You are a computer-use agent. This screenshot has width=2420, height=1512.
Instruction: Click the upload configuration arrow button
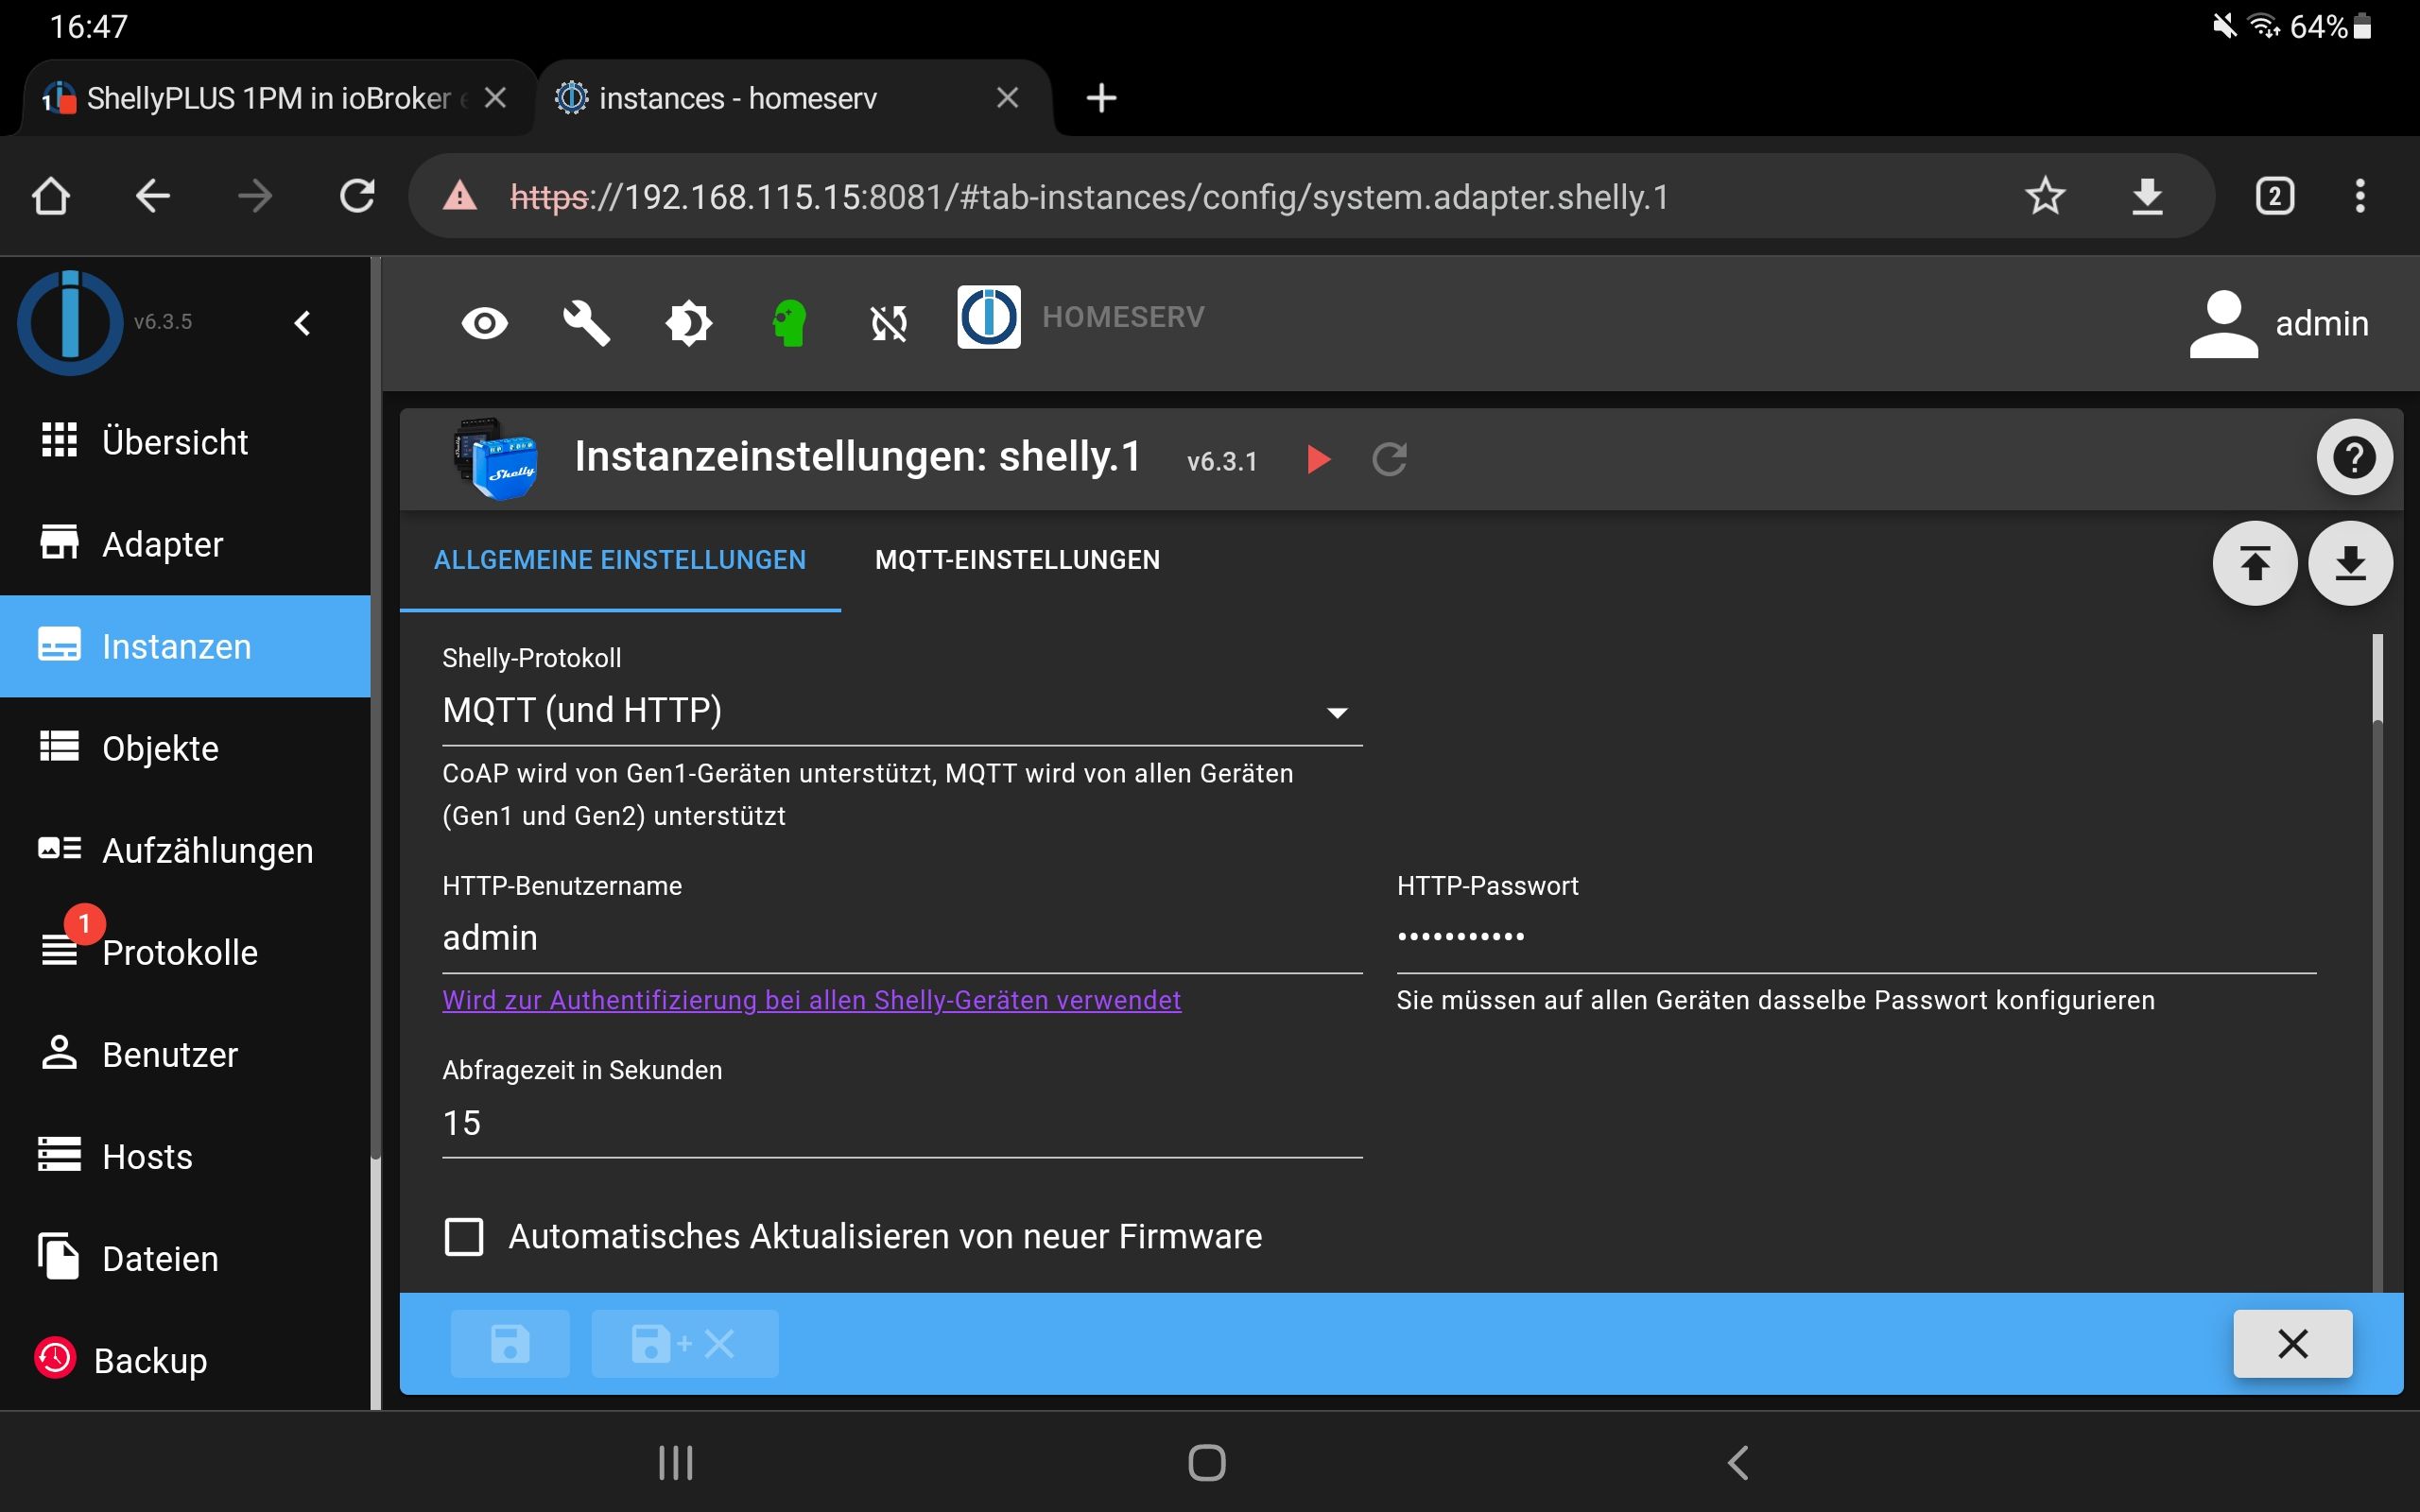(x=2254, y=564)
